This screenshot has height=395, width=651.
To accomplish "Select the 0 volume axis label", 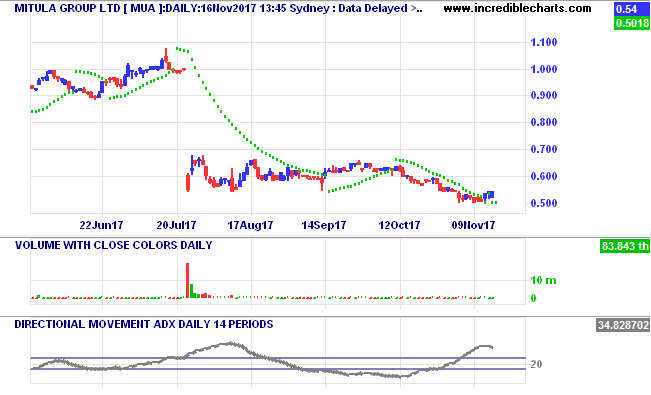I will [x=534, y=298].
